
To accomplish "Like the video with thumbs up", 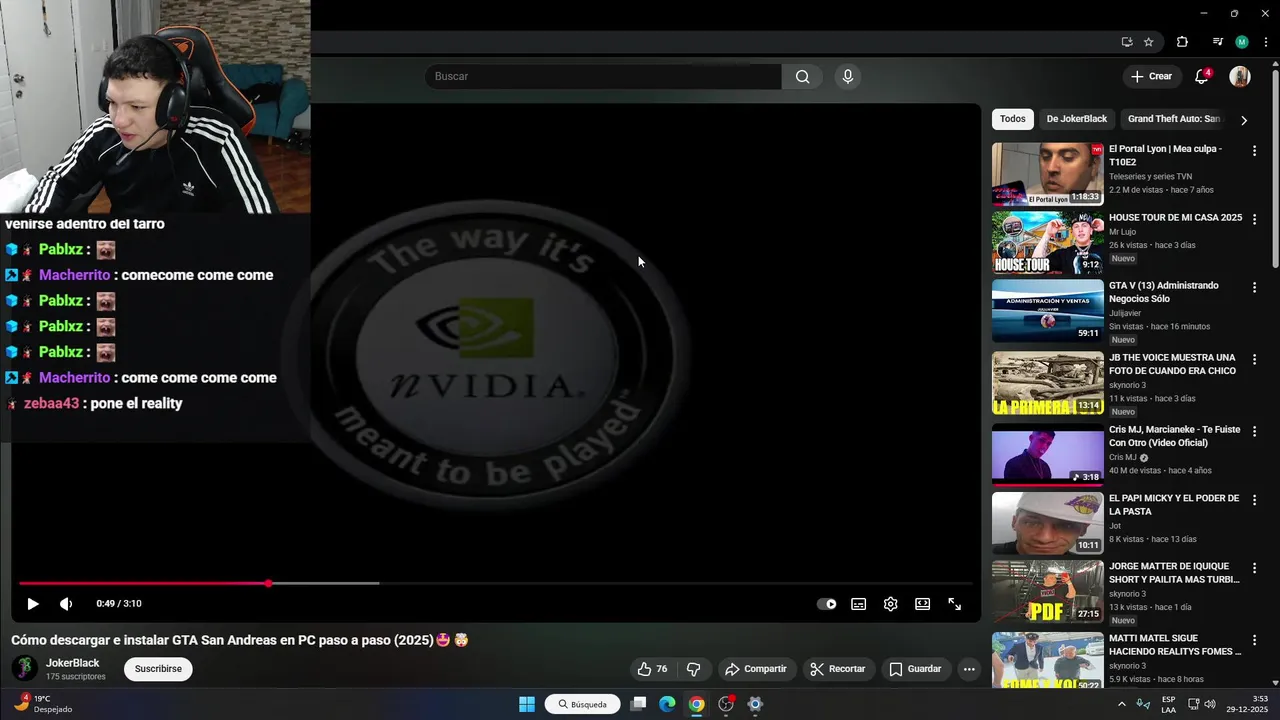I will (x=652, y=669).
